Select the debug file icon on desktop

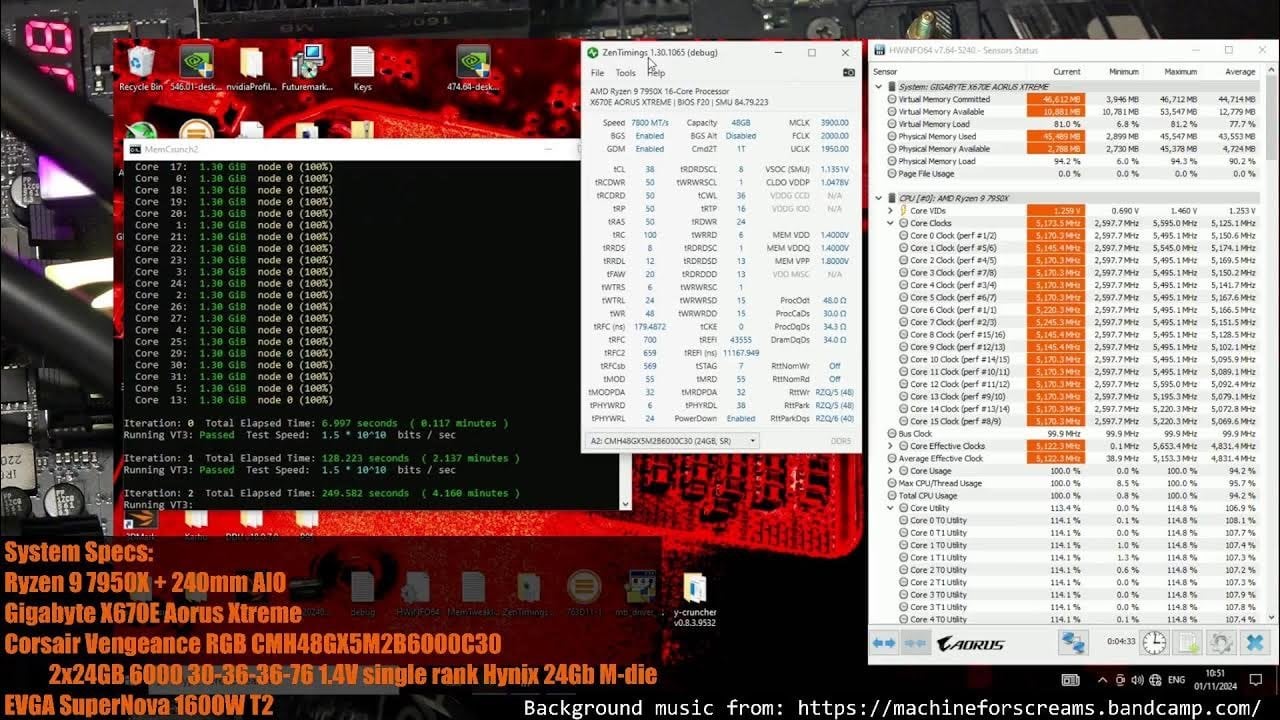click(363, 594)
